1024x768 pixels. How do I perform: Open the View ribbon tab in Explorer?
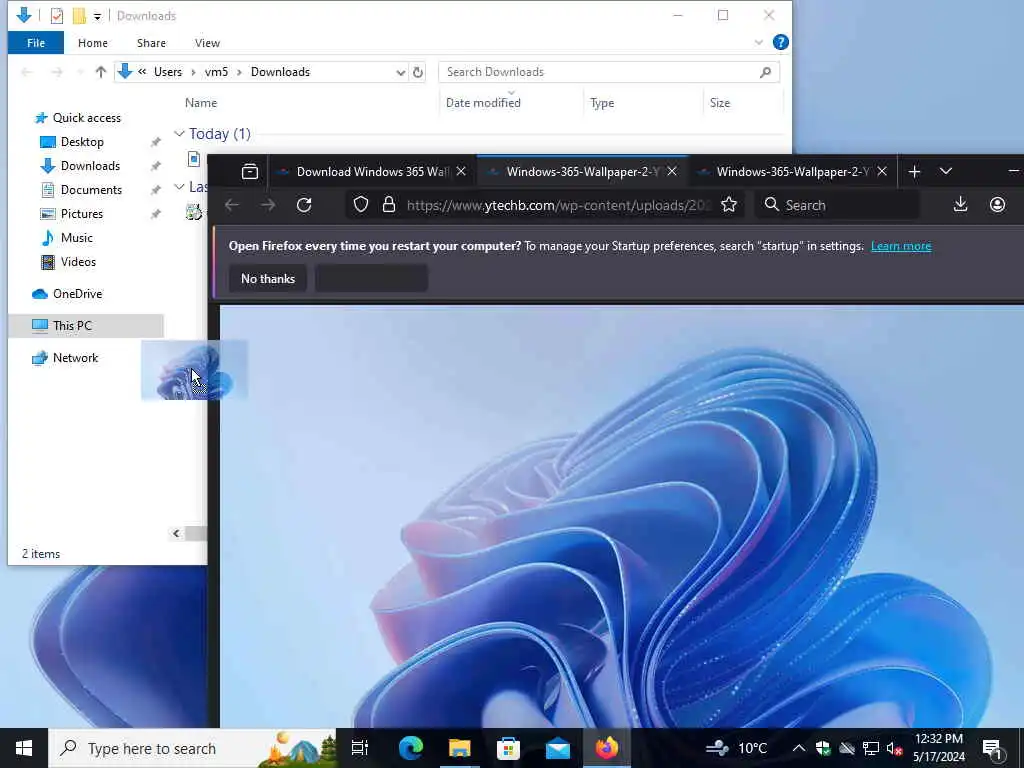click(207, 43)
